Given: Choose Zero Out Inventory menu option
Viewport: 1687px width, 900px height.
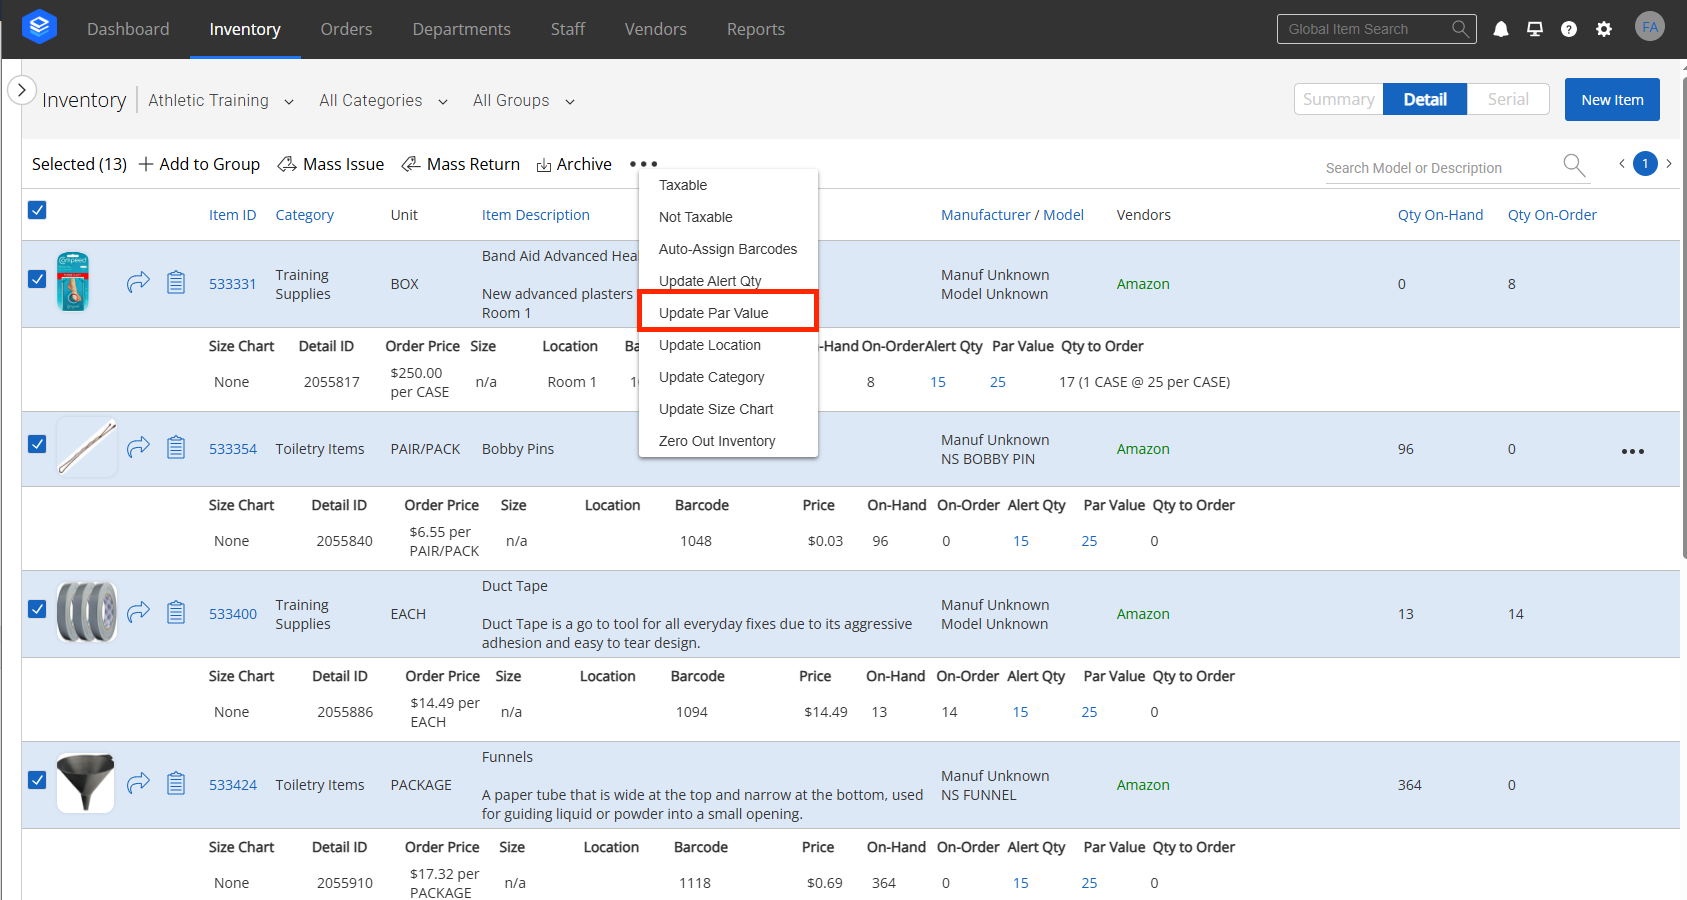Looking at the screenshot, I should pyautogui.click(x=717, y=441).
